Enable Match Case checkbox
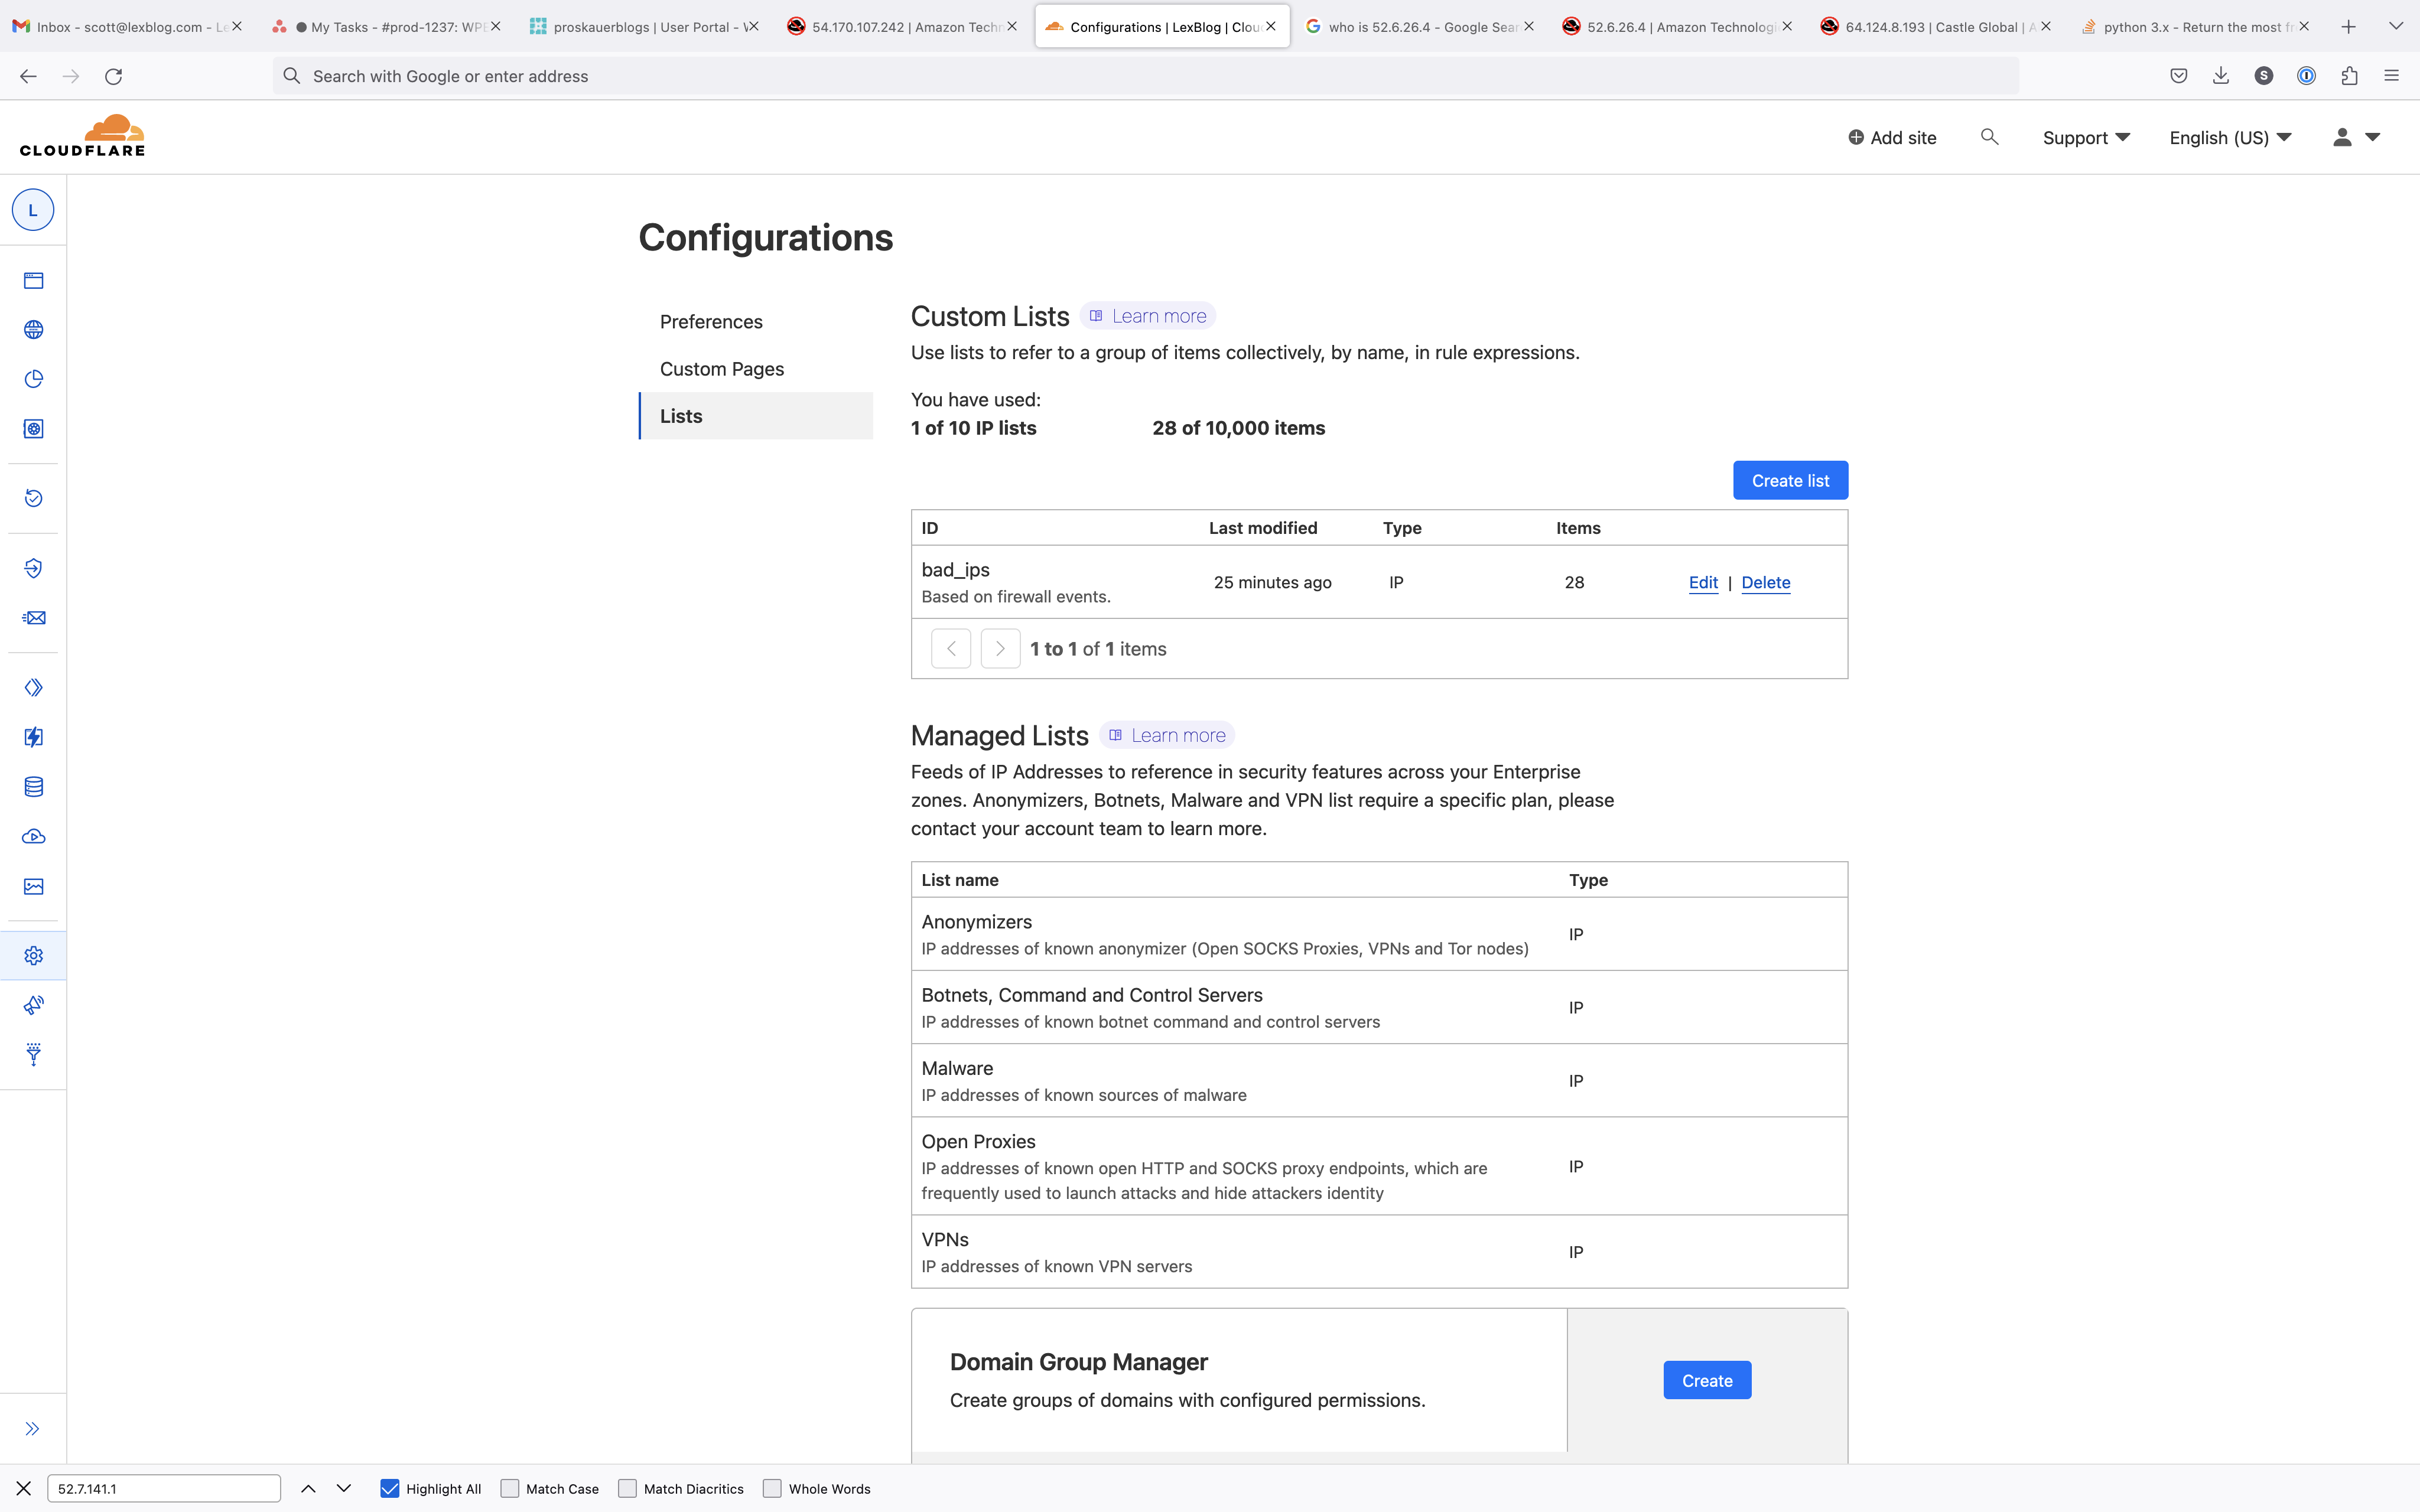 tap(510, 1488)
